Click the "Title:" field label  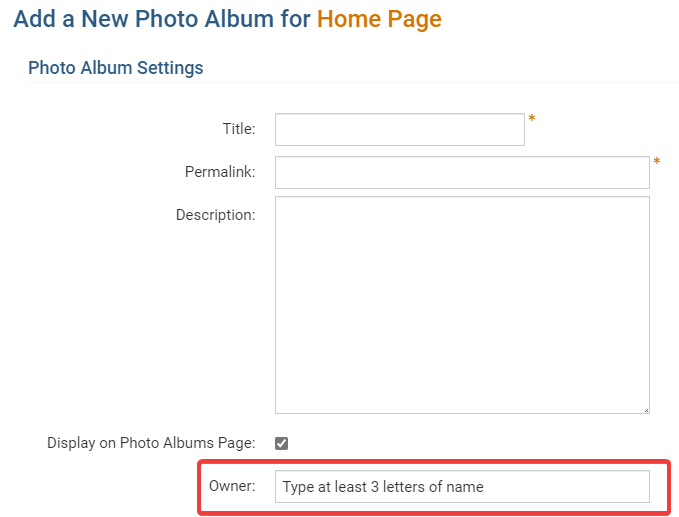pyautogui.click(x=238, y=129)
